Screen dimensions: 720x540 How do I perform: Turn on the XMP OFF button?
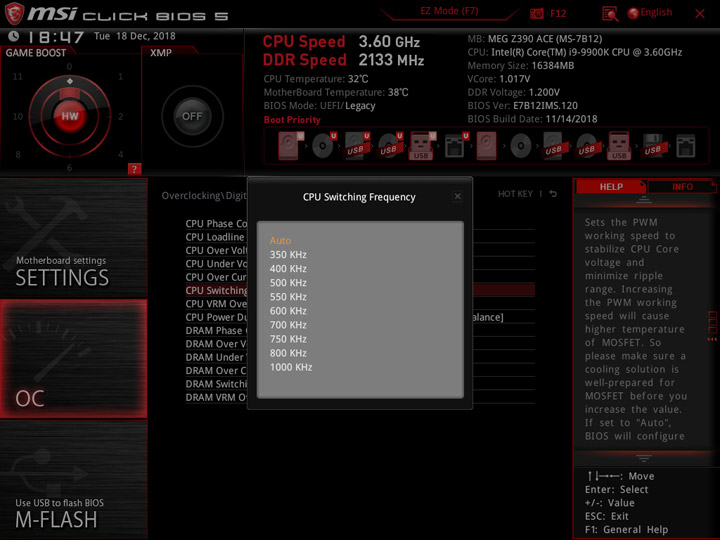(x=192, y=116)
